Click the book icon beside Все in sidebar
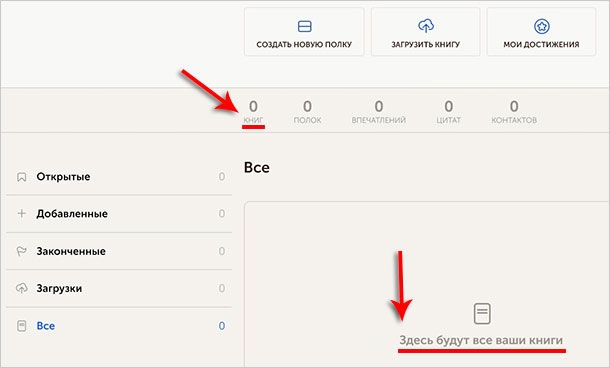This screenshot has width=610, height=368. point(22,326)
